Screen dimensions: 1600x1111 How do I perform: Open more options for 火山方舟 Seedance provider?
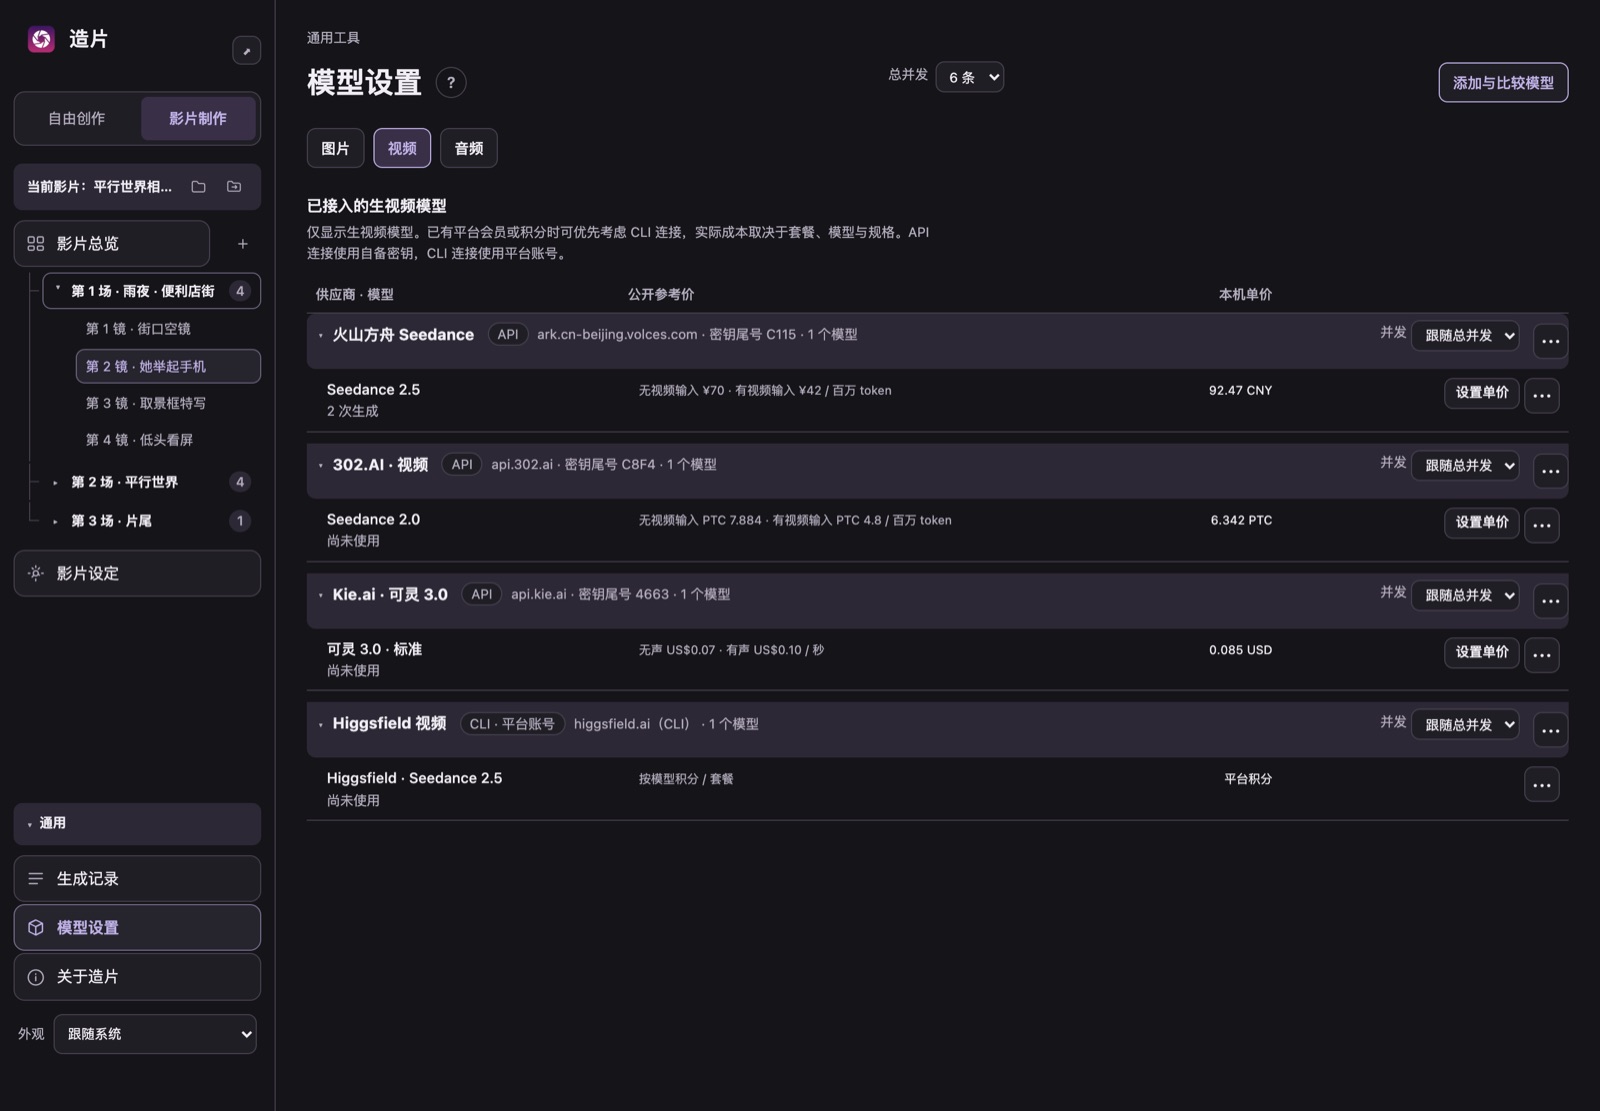tap(1550, 341)
